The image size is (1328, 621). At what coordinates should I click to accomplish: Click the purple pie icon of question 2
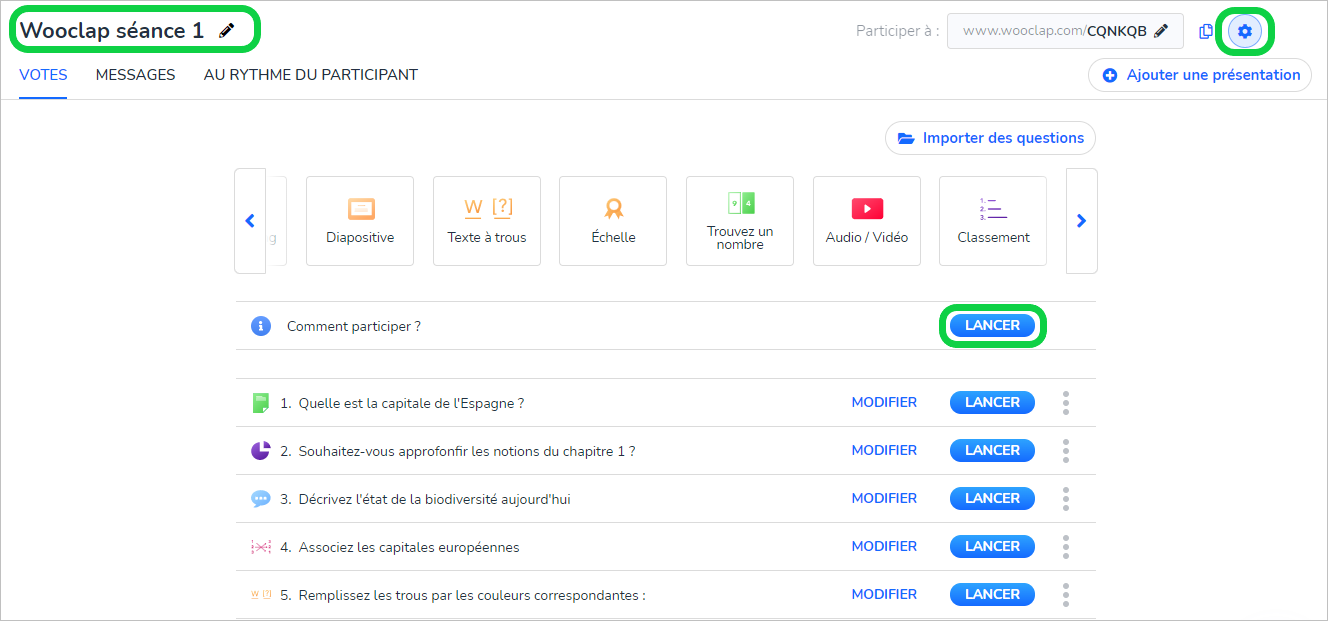pyautogui.click(x=261, y=451)
